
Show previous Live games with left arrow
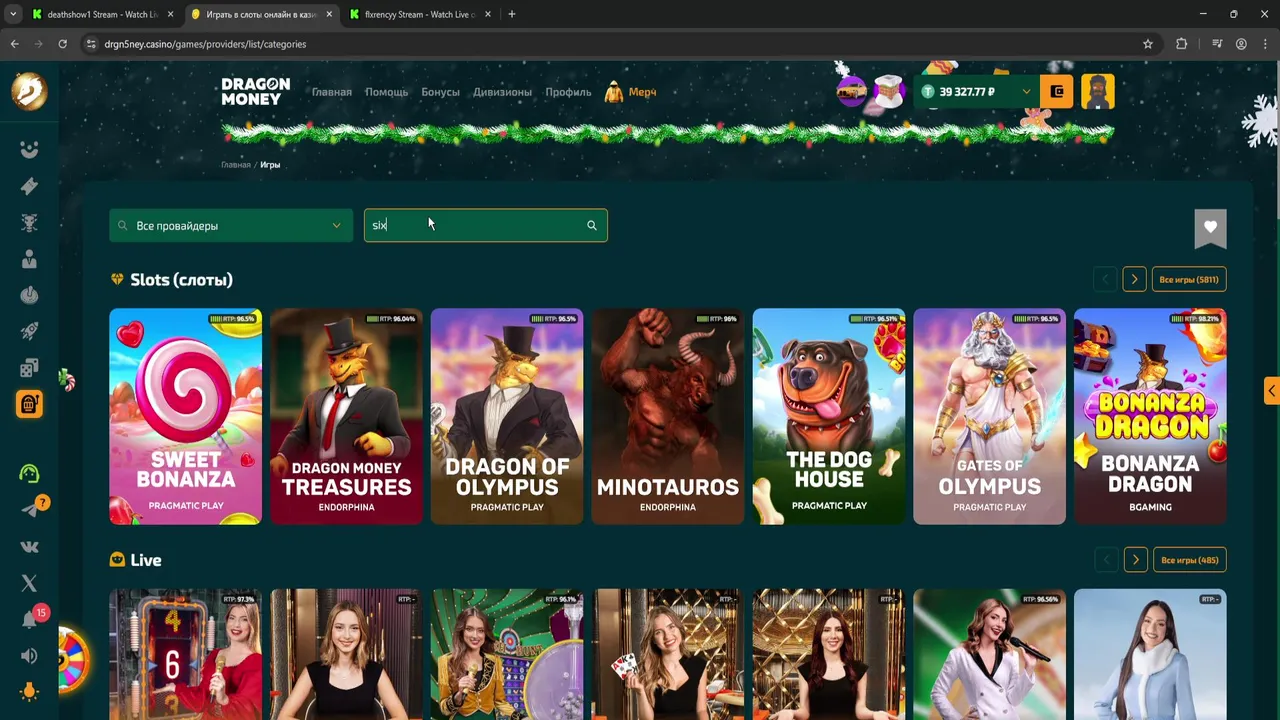click(1106, 560)
